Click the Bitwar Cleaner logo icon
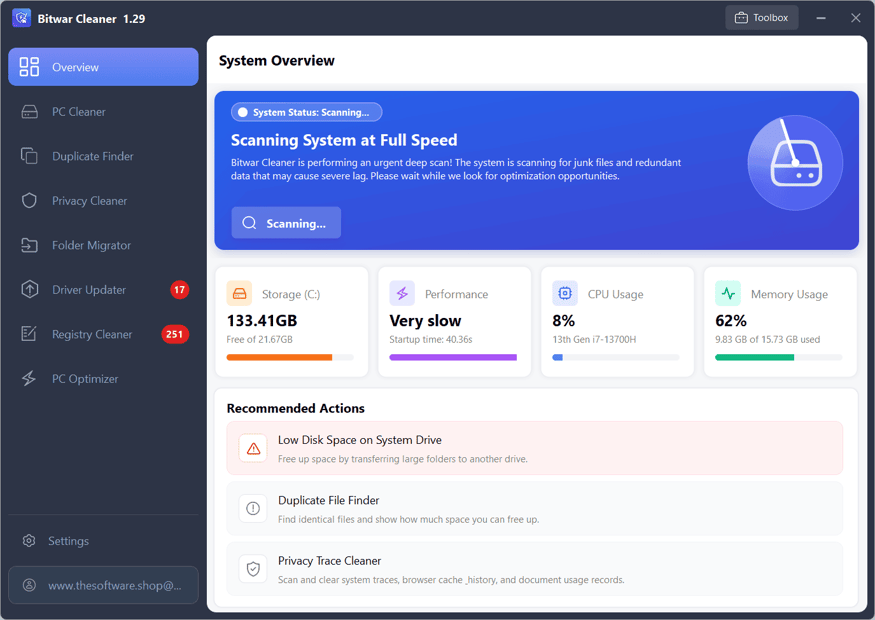The width and height of the screenshot is (875, 620). 22,18
